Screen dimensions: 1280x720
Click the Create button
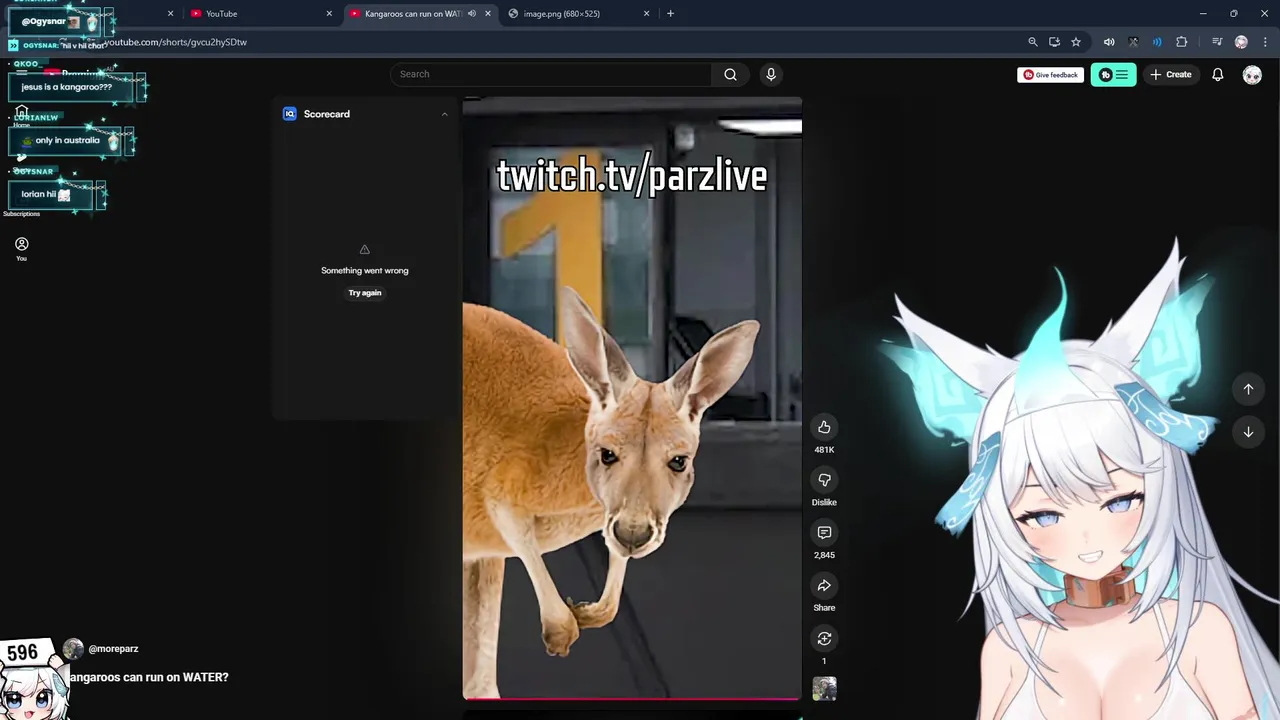point(1171,74)
